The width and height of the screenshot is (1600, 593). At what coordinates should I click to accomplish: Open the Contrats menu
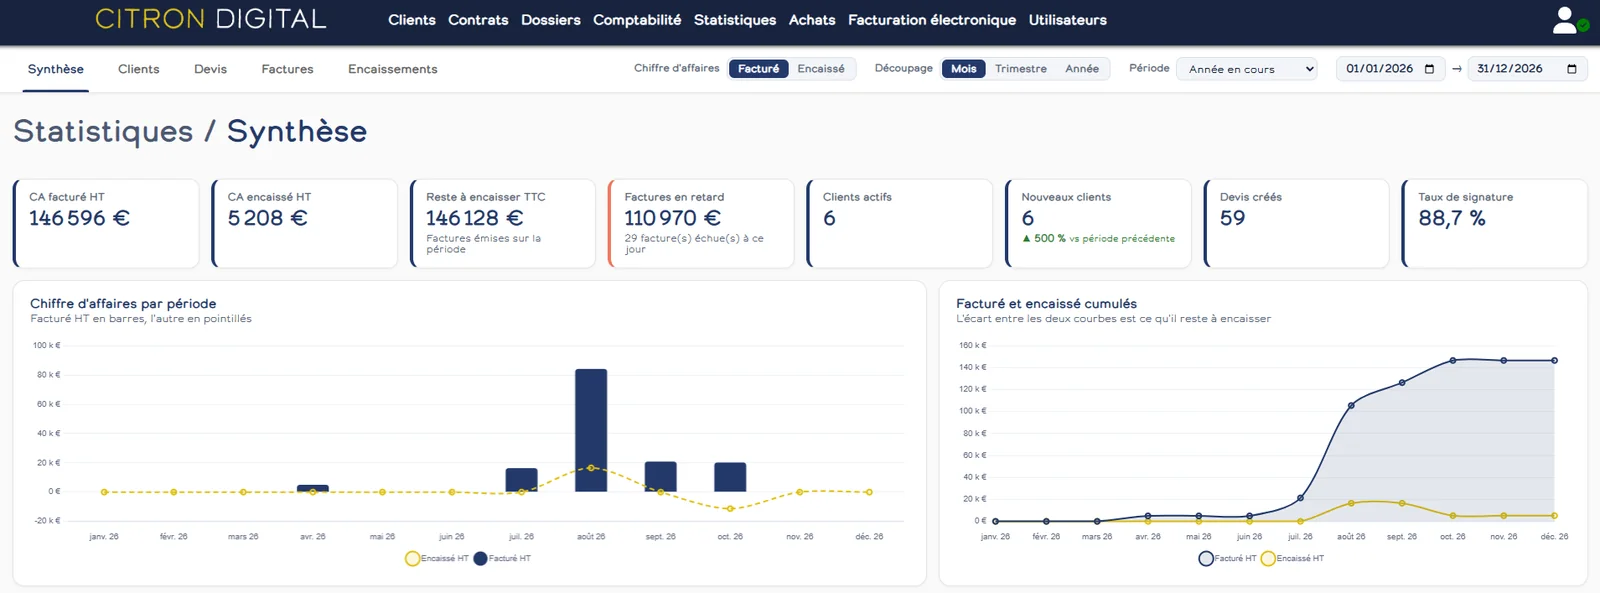click(x=478, y=20)
